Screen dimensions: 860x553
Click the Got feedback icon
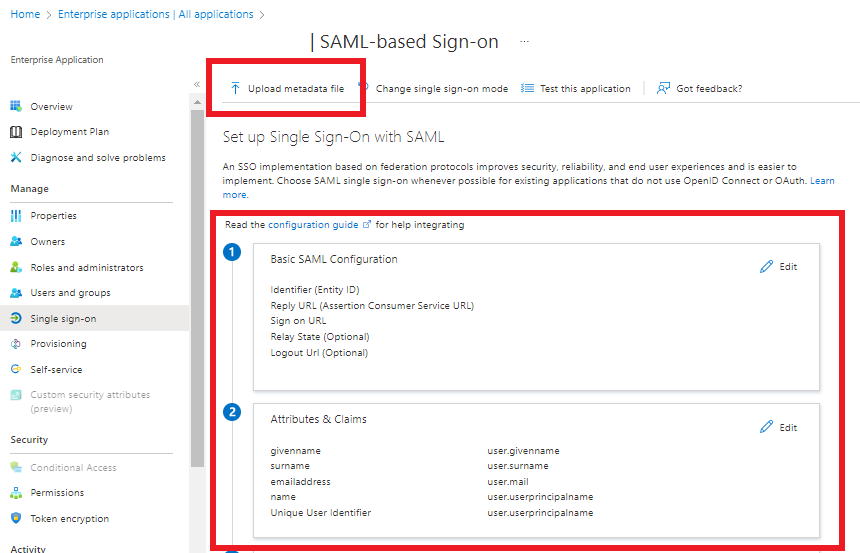[x=663, y=88]
